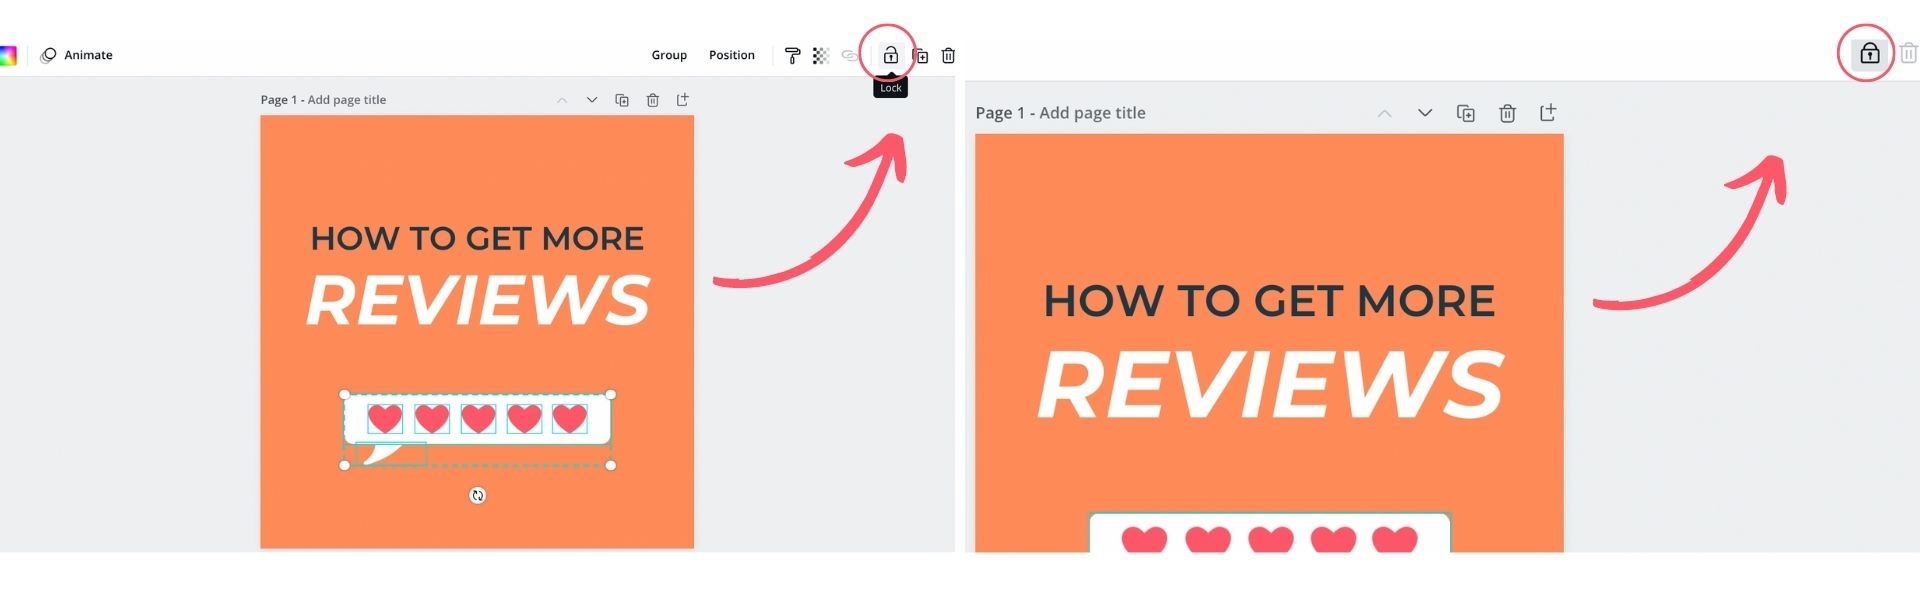Image resolution: width=1920 pixels, height=600 pixels.
Task: Move page up arrow in right editor
Action: coord(1384,113)
